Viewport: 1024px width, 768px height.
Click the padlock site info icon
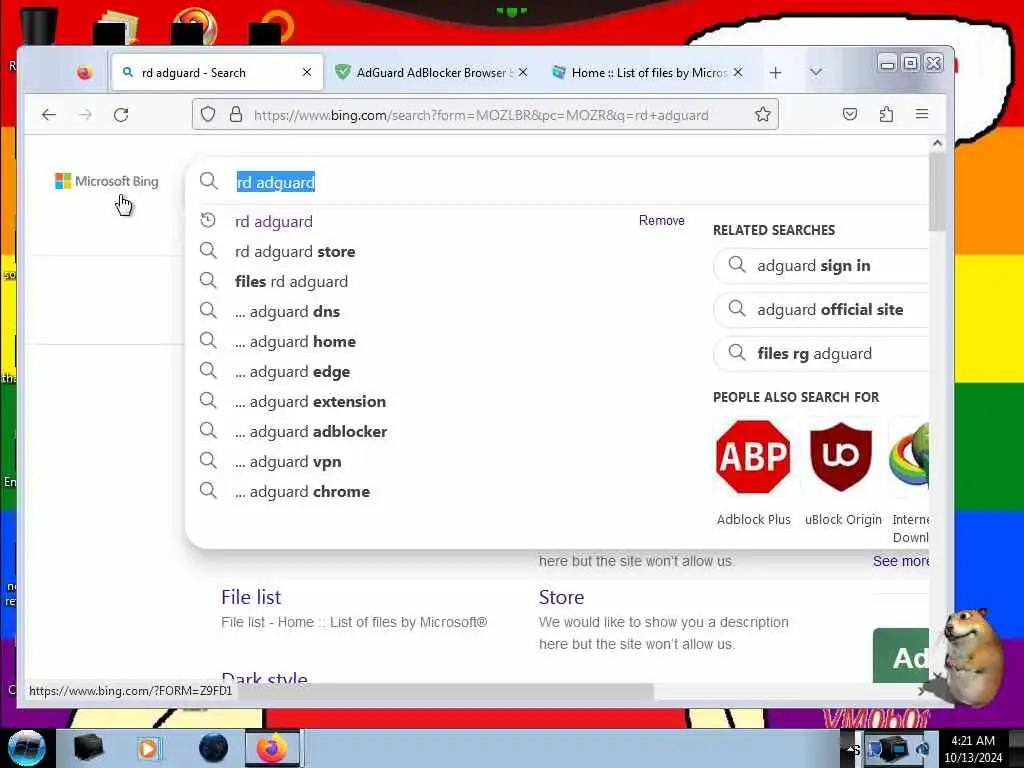click(x=236, y=114)
